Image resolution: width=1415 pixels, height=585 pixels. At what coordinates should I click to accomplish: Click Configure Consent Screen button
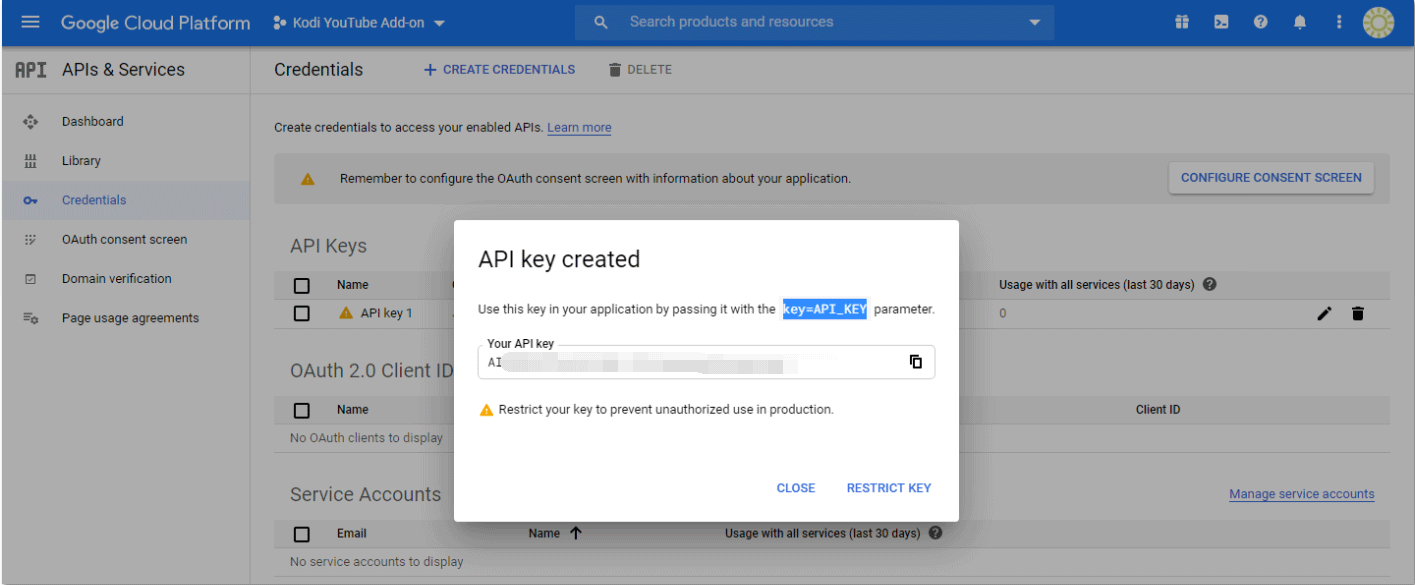click(1271, 178)
